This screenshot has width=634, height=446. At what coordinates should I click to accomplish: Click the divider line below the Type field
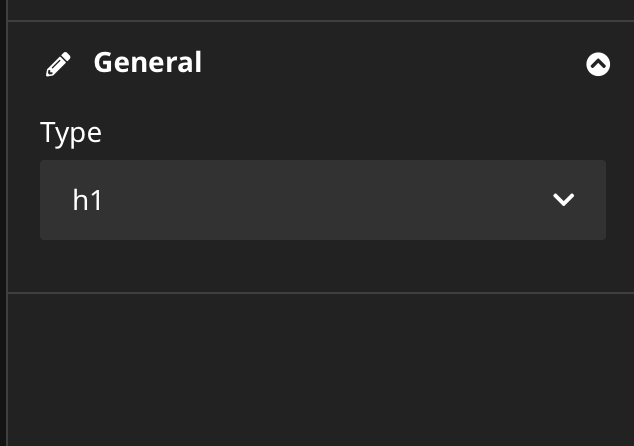(x=321, y=293)
